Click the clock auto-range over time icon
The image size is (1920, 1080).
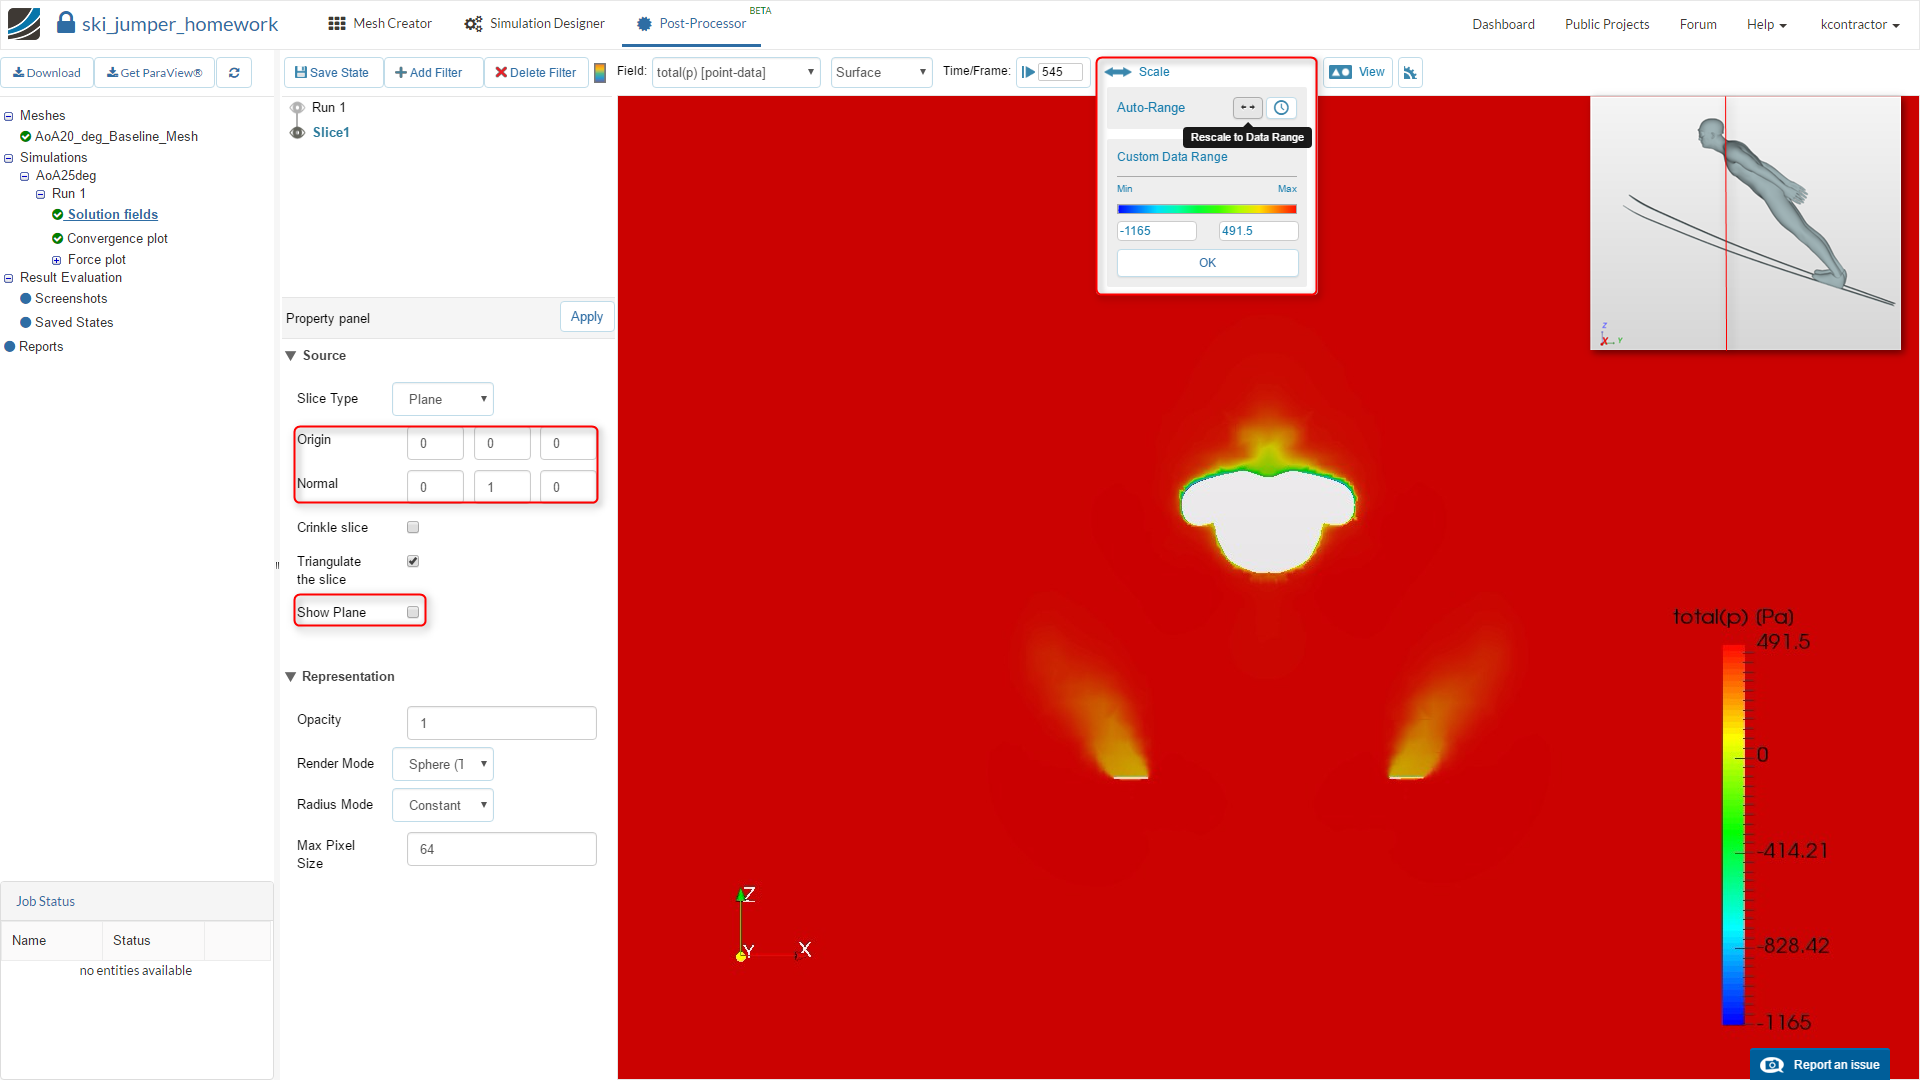[1281, 107]
